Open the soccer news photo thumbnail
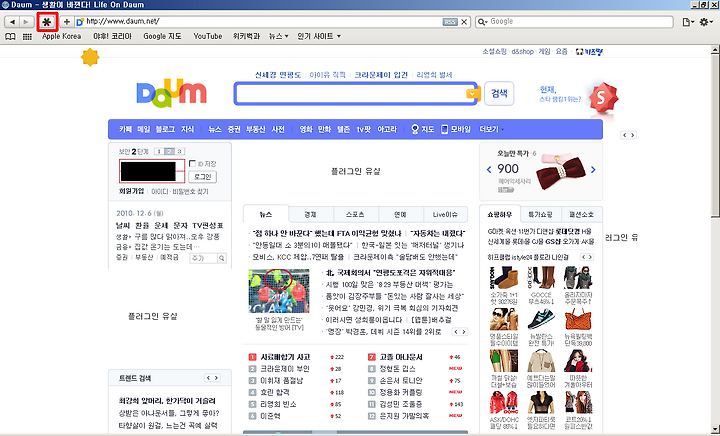This screenshot has height=436, width=720. 279,291
